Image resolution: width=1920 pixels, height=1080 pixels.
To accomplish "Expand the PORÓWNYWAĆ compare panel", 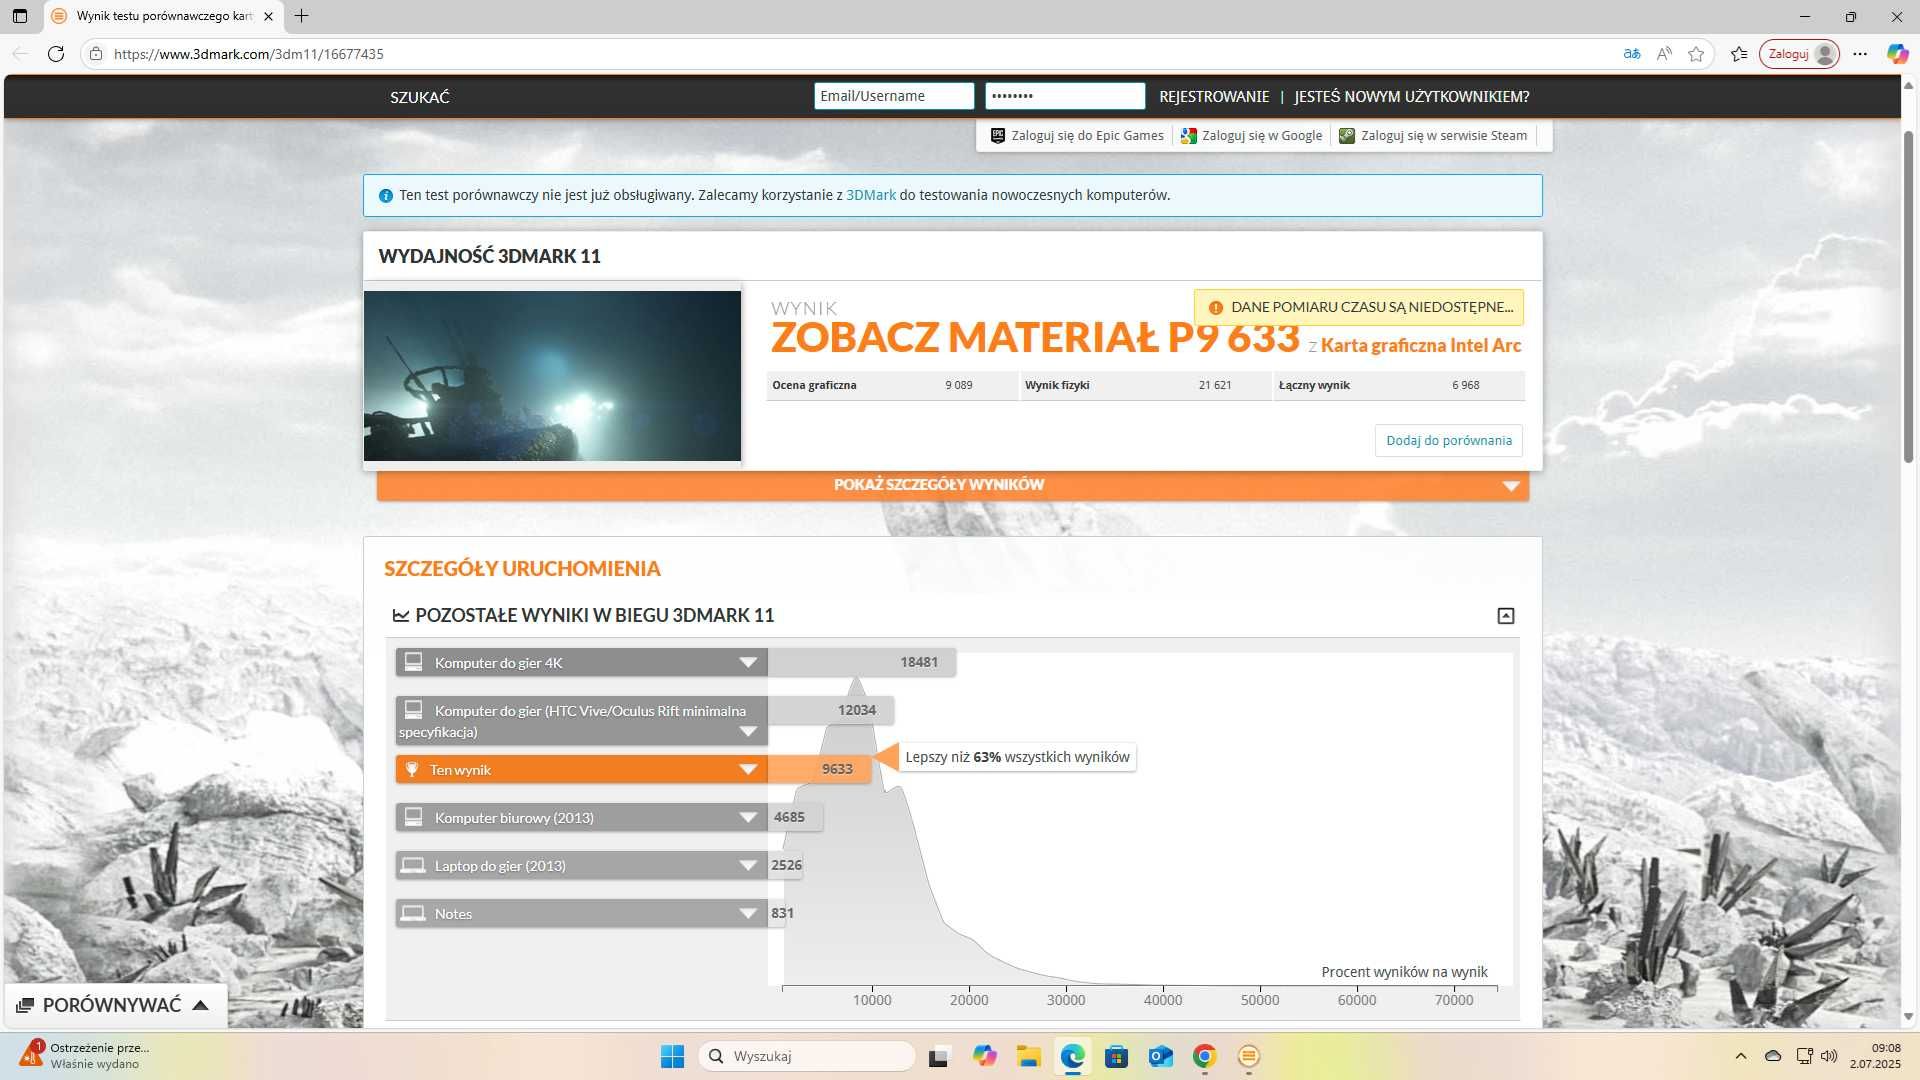I will 114,1005.
